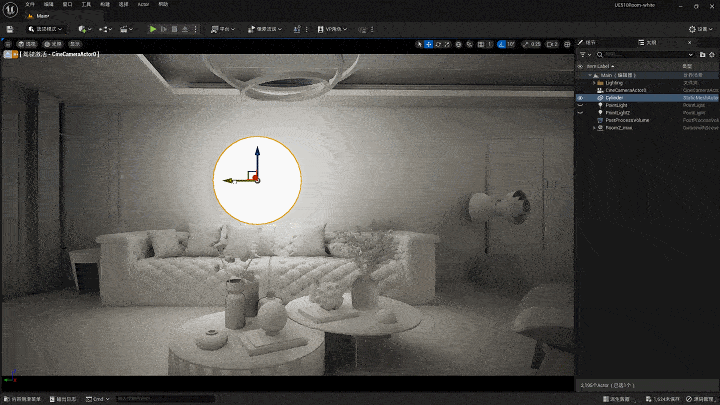Hide the Cylinder actor via eye icon

click(x=581, y=98)
